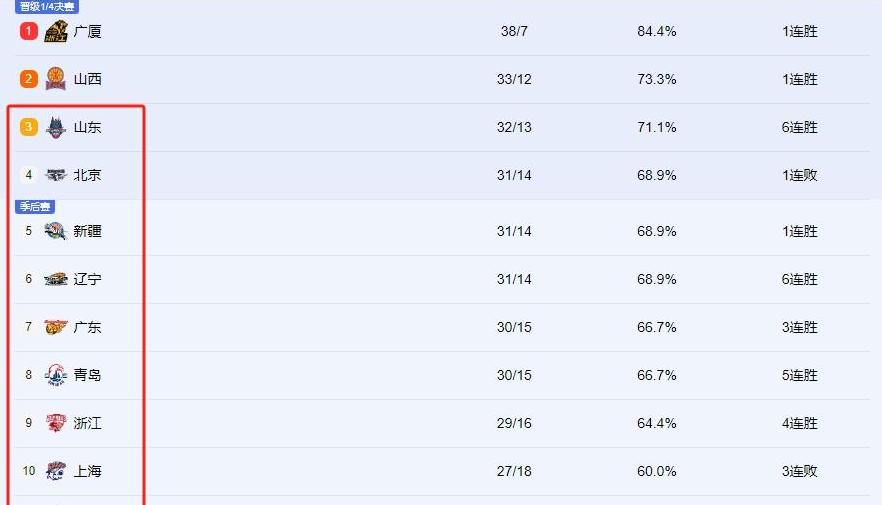The width and height of the screenshot is (882, 505).
Task: Click the orange rank 2 badge
Action: tap(29, 79)
